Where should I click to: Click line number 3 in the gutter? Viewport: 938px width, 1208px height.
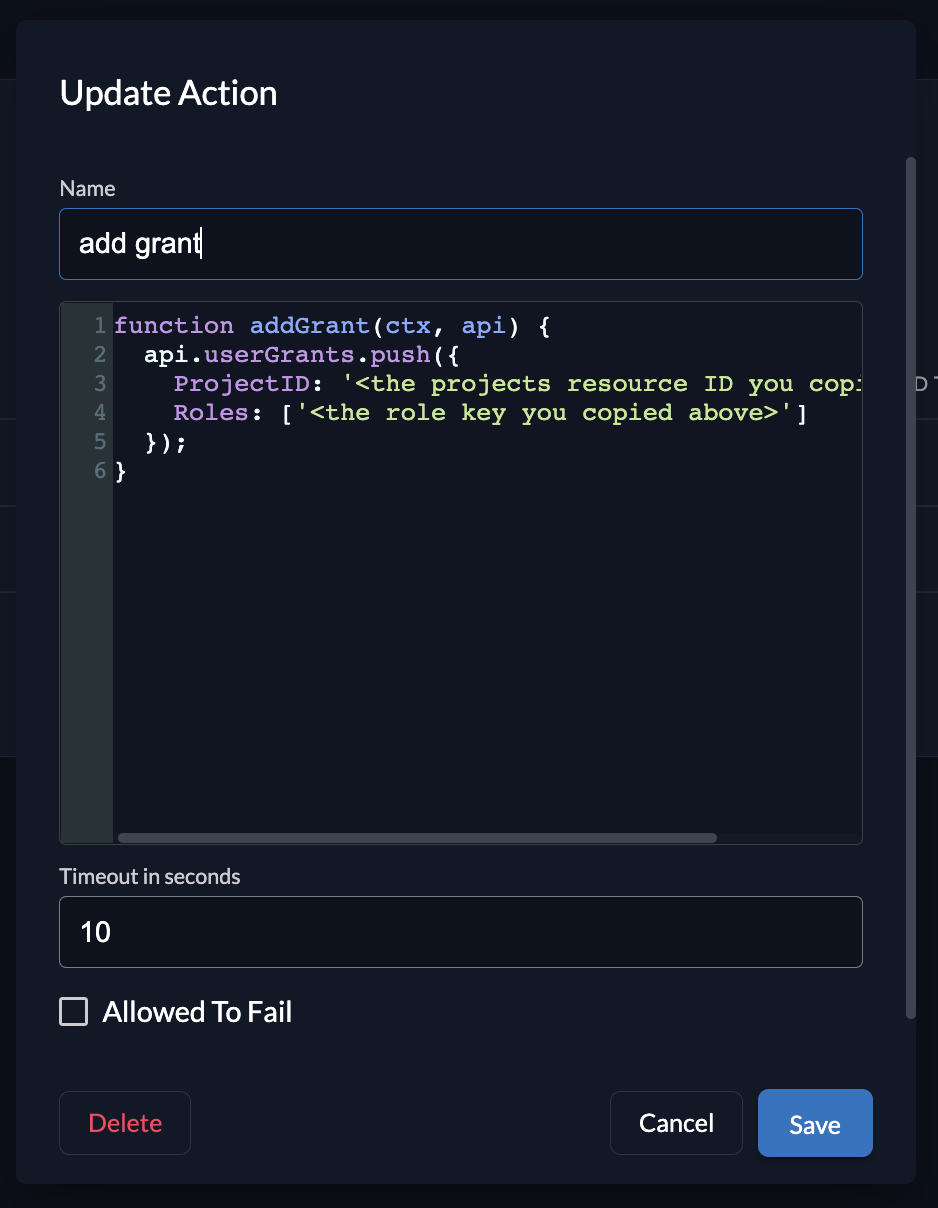[x=100, y=384]
